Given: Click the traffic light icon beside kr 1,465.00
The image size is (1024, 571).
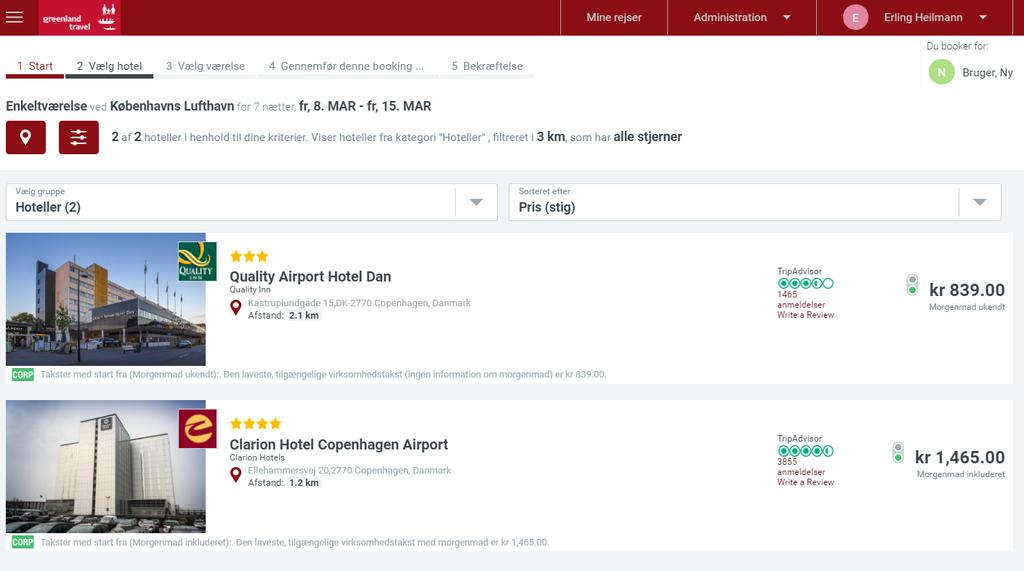Looking at the screenshot, I should pyautogui.click(x=898, y=452).
